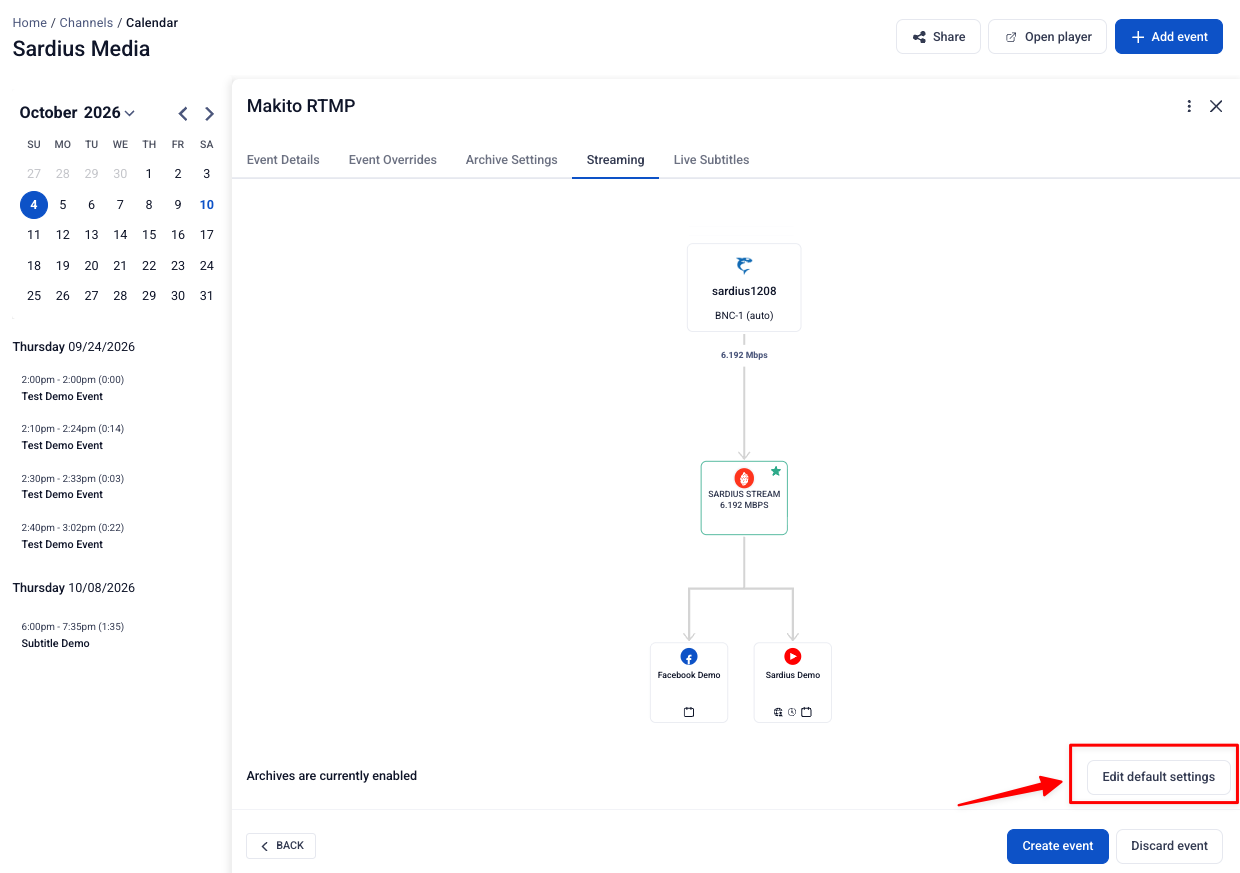Close the Makito RTMP panel
The width and height of the screenshot is (1240, 873).
(x=1216, y=106)
